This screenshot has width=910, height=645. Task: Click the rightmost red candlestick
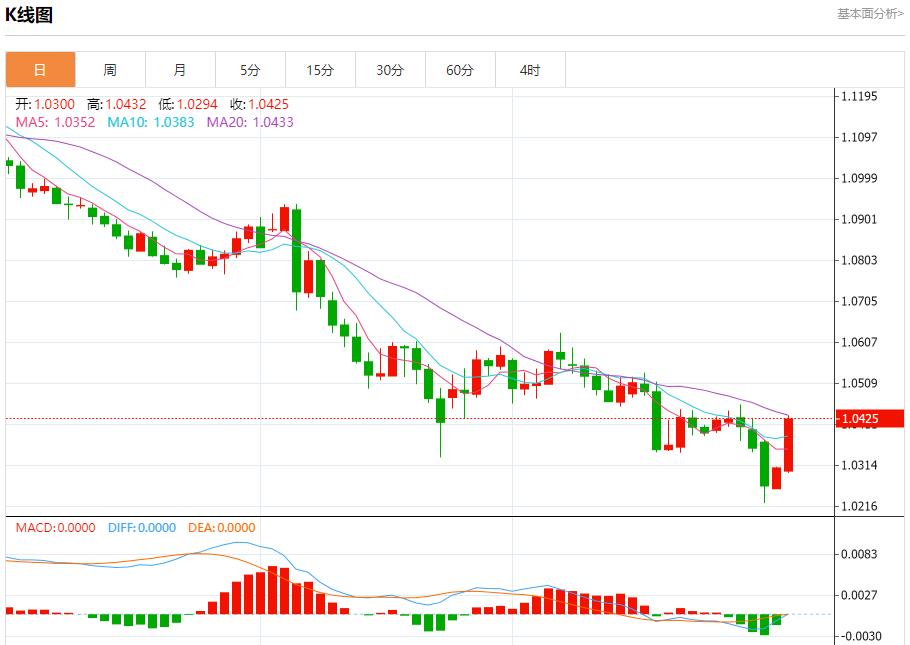(789, 445)
